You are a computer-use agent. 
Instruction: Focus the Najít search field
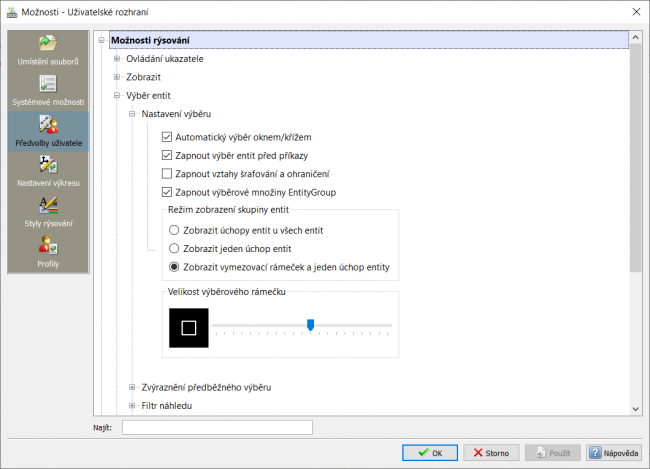click(217, 428)
